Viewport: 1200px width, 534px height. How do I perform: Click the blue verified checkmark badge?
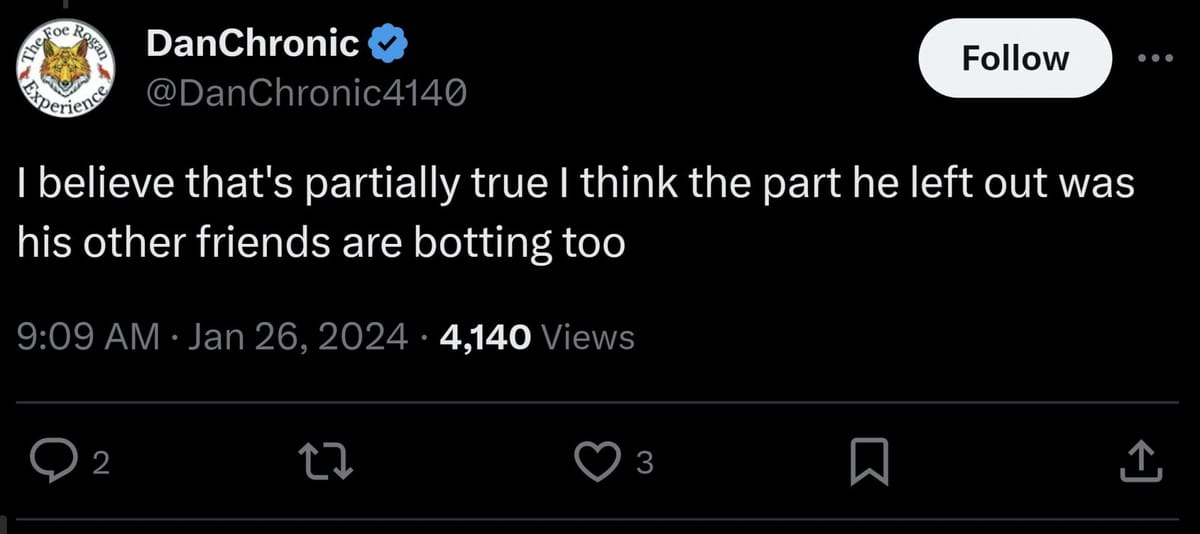point(387,43)
